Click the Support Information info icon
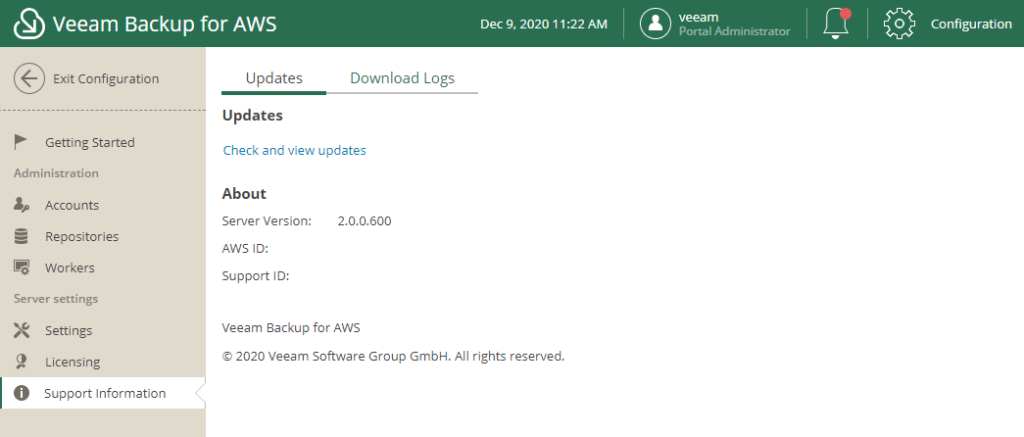The height and width of the screenshot is (437, 1024). click(x=22, y=393)
